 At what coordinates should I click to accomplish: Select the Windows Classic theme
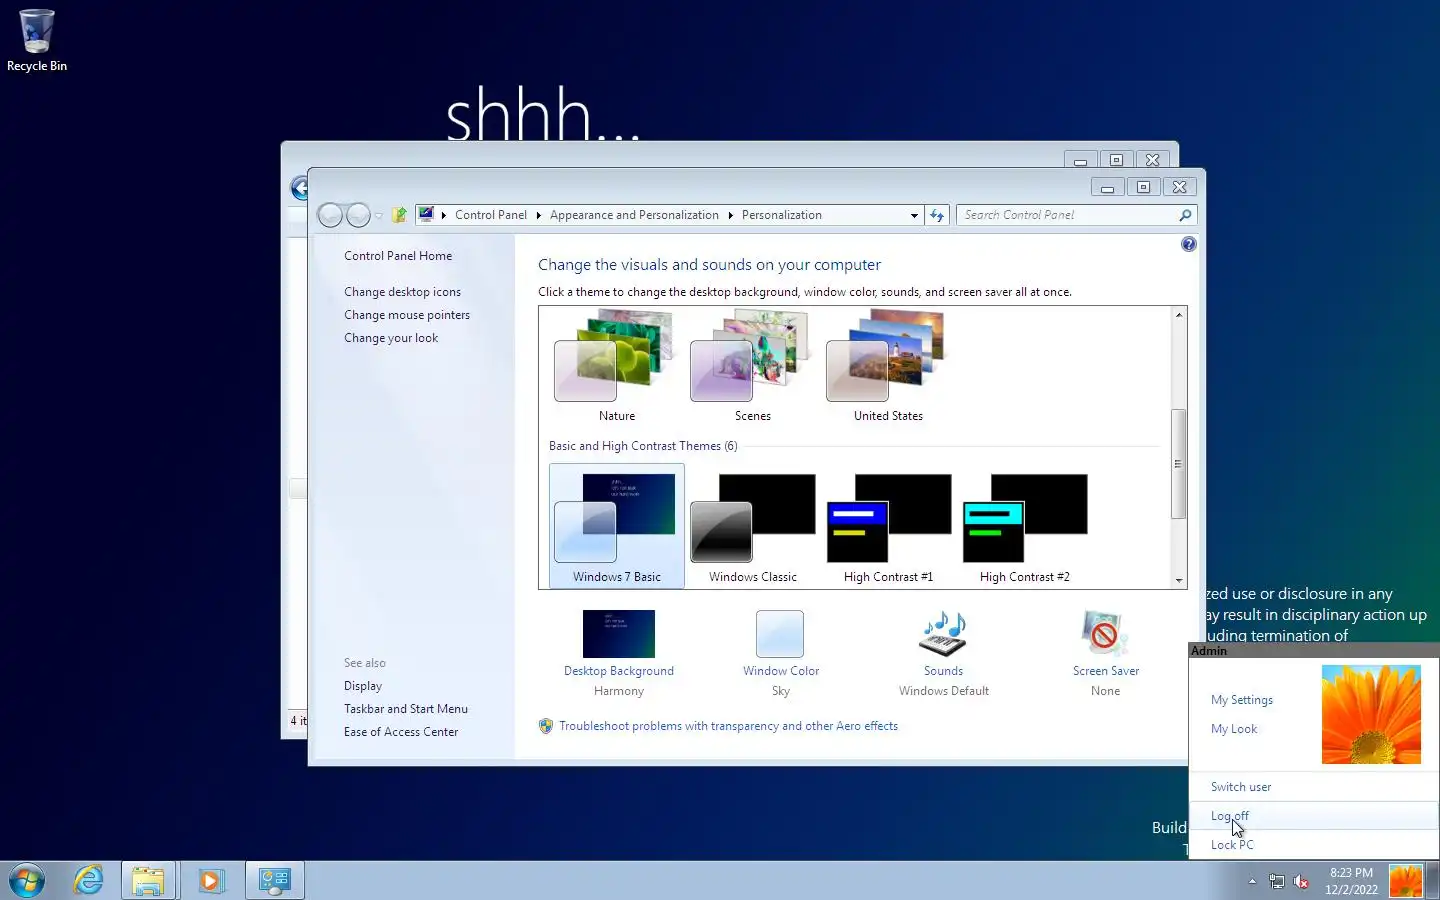coord(752,526)
